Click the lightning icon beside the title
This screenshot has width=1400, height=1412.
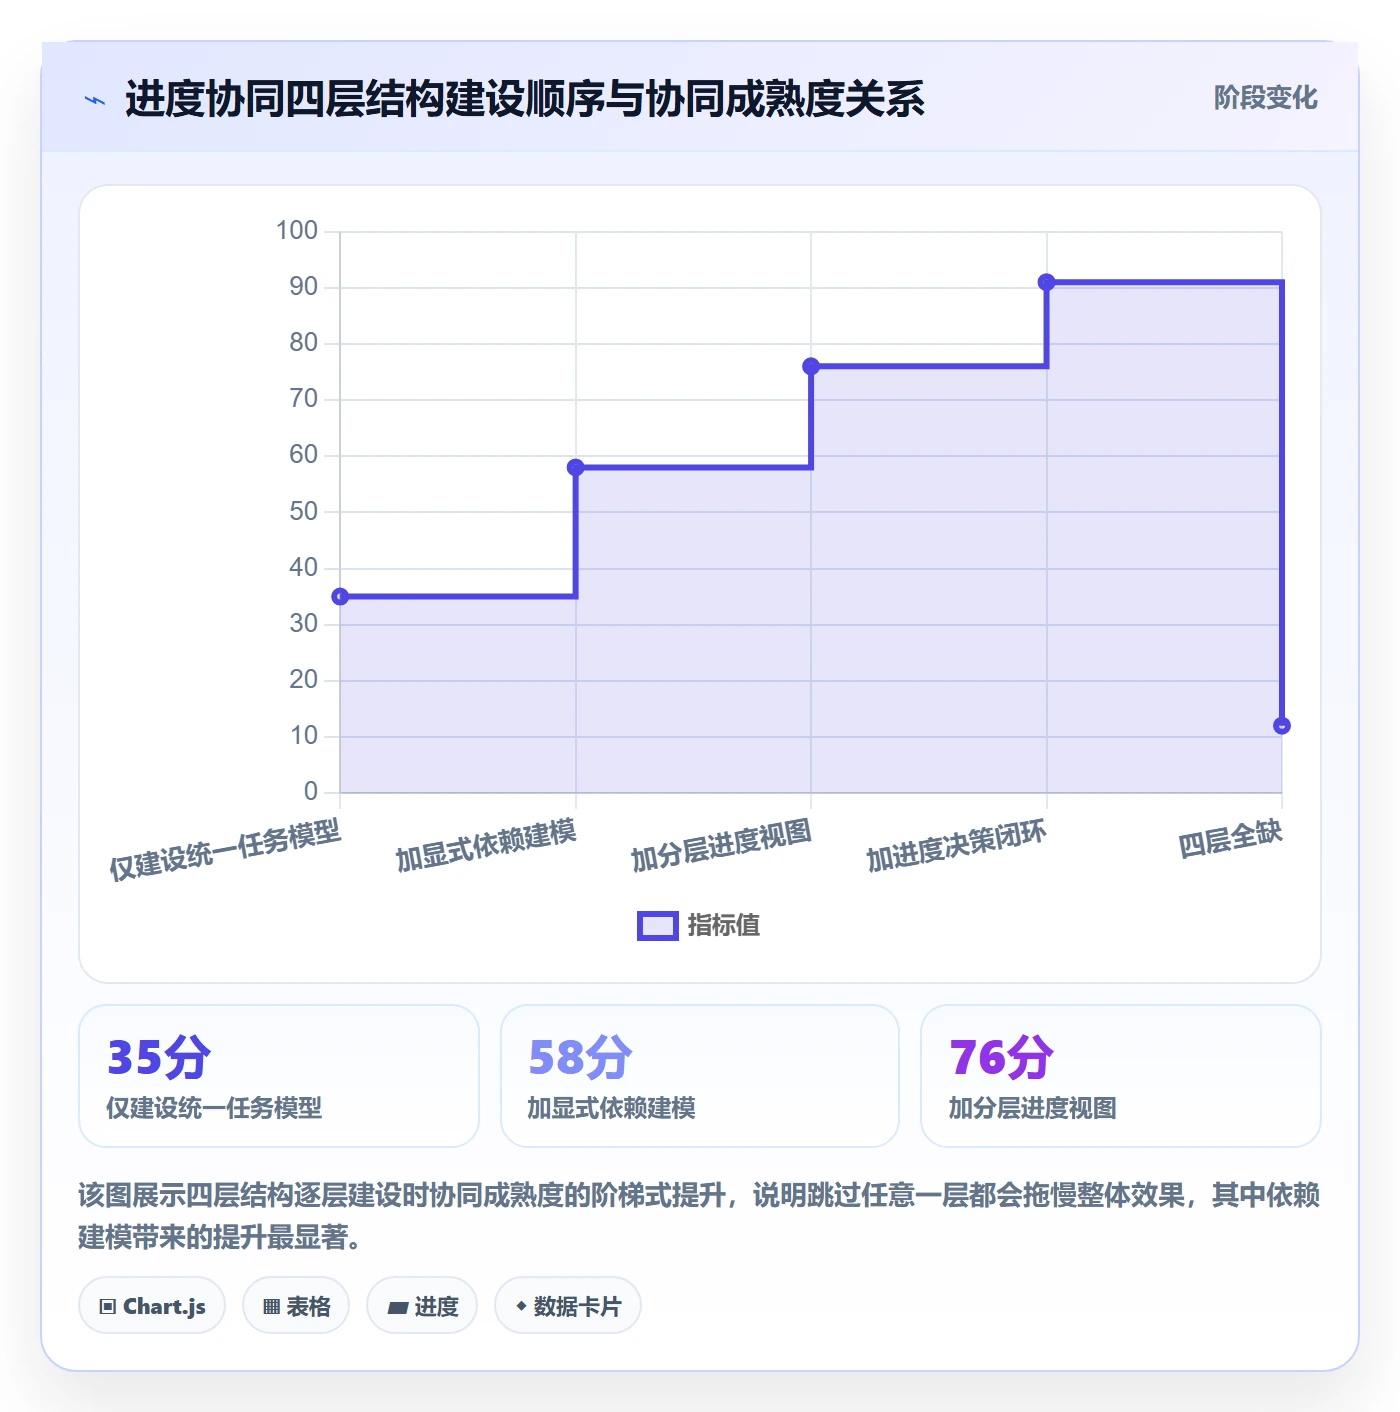[95, 100]
